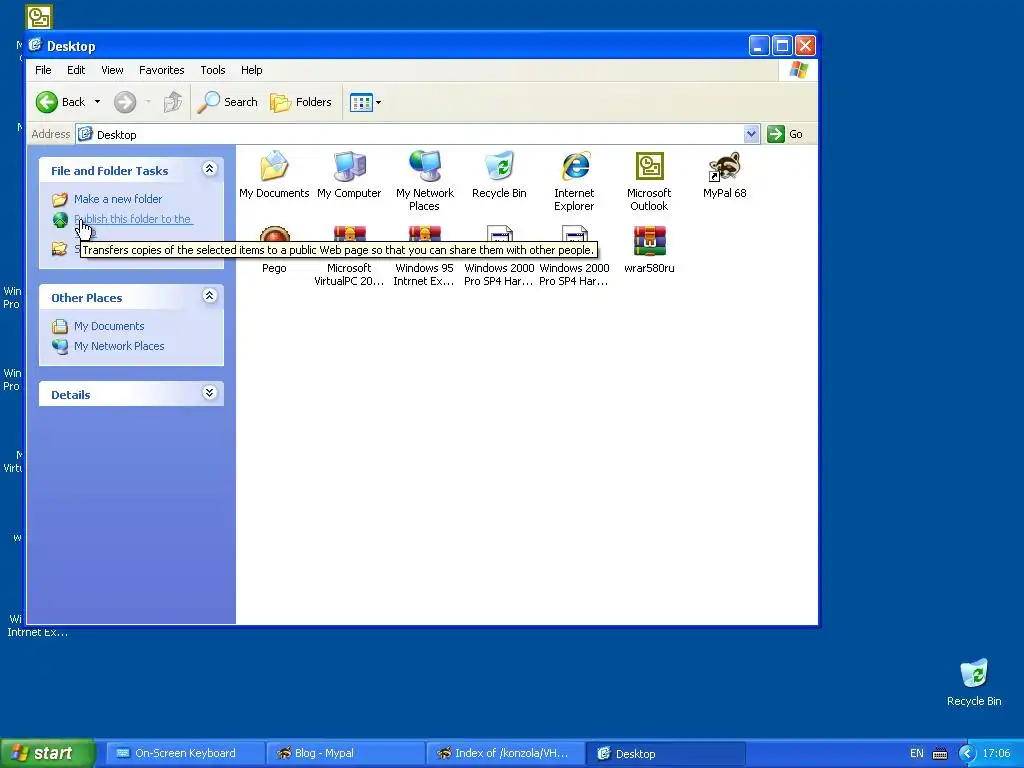Screen dimensions: 1024x768
Task: Open the Views dropdown arrow
Action: (378, 102)
